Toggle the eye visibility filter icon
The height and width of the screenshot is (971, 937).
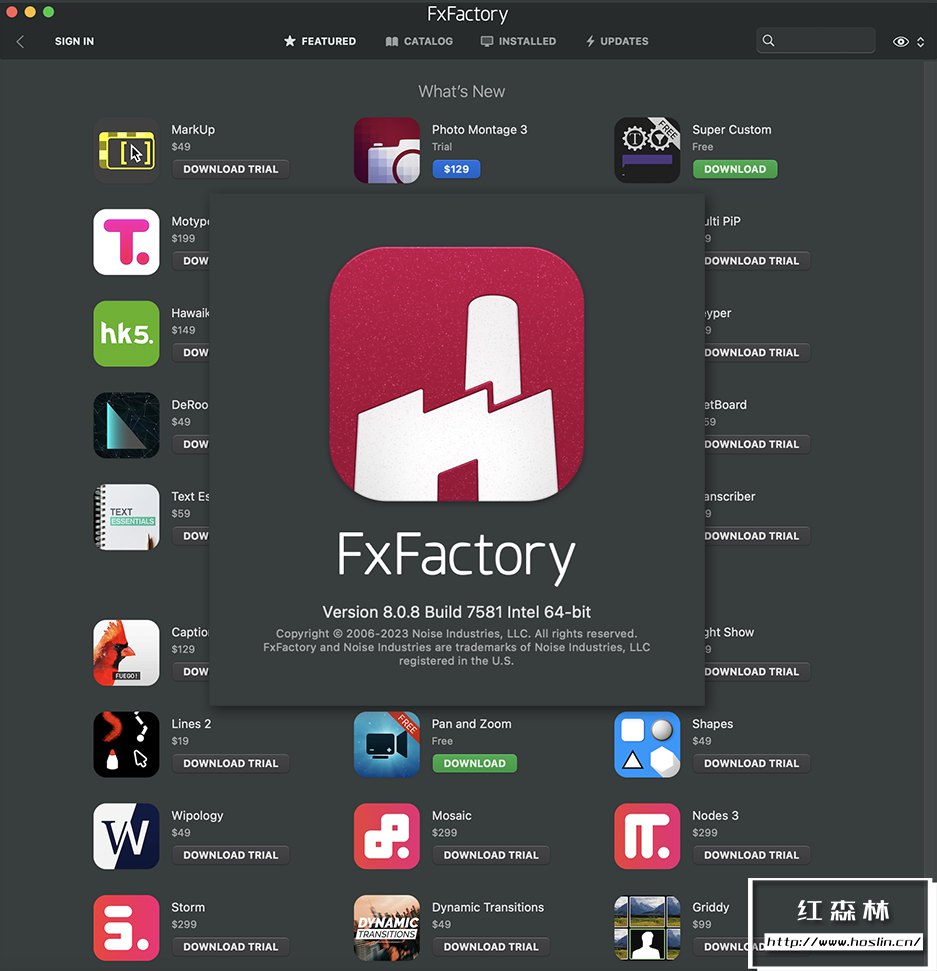pyautogui.click(x=900, y=41)
